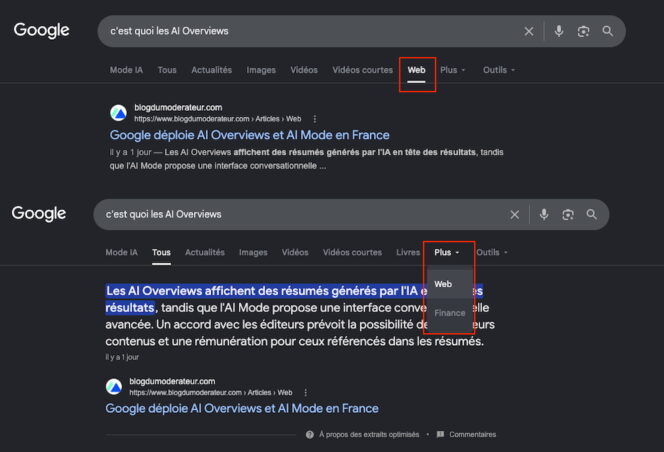
Task: Switch to Mode IA tab in the top bar
Action: click(126, 70)
